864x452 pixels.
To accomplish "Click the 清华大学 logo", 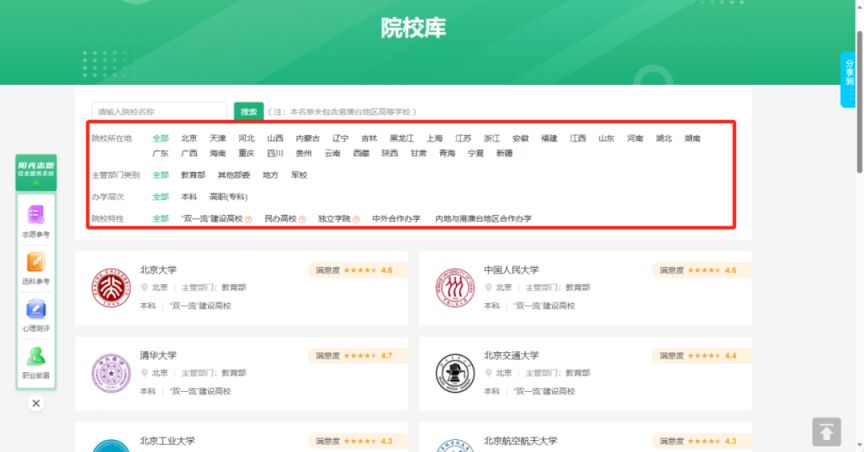I will tap(111, 373).
